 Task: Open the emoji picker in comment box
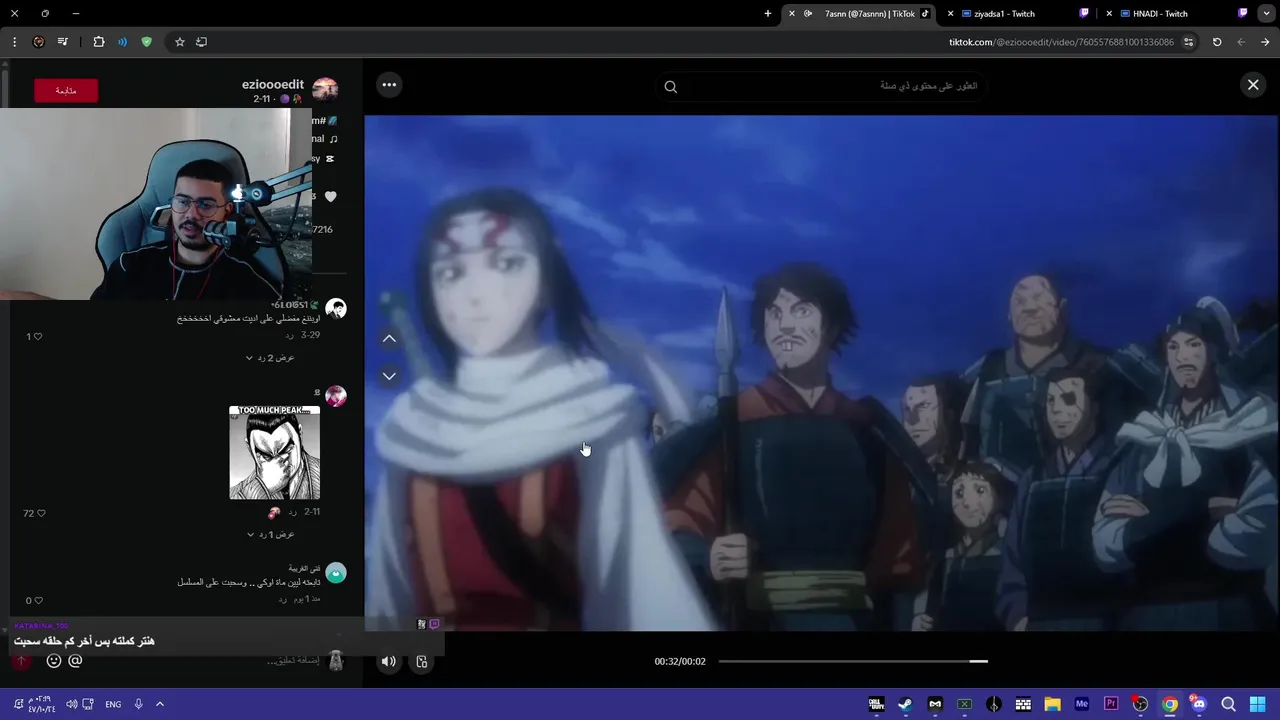[54, 660]
